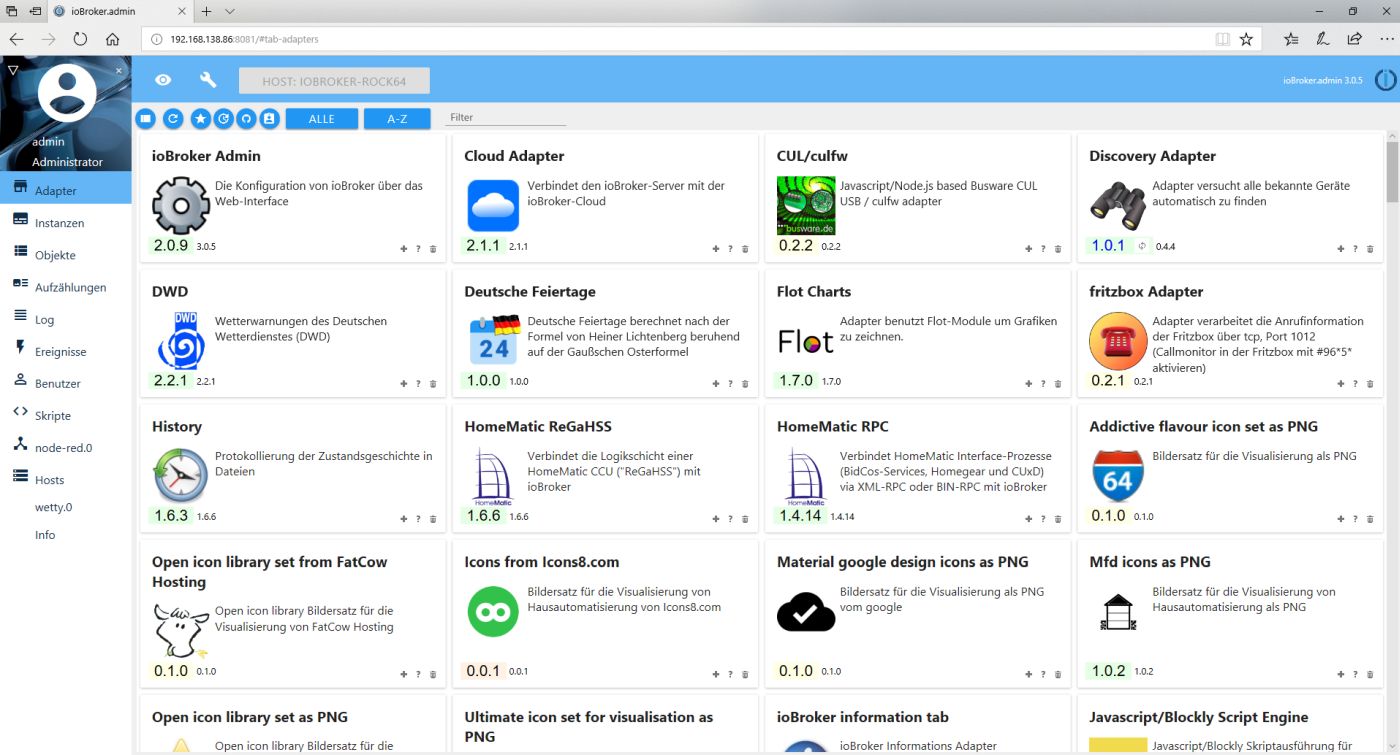The height and width of the screenshot is (755, 1400).
Task: Open help for FatCow Hosting icon library
Action: click(418, 674)
